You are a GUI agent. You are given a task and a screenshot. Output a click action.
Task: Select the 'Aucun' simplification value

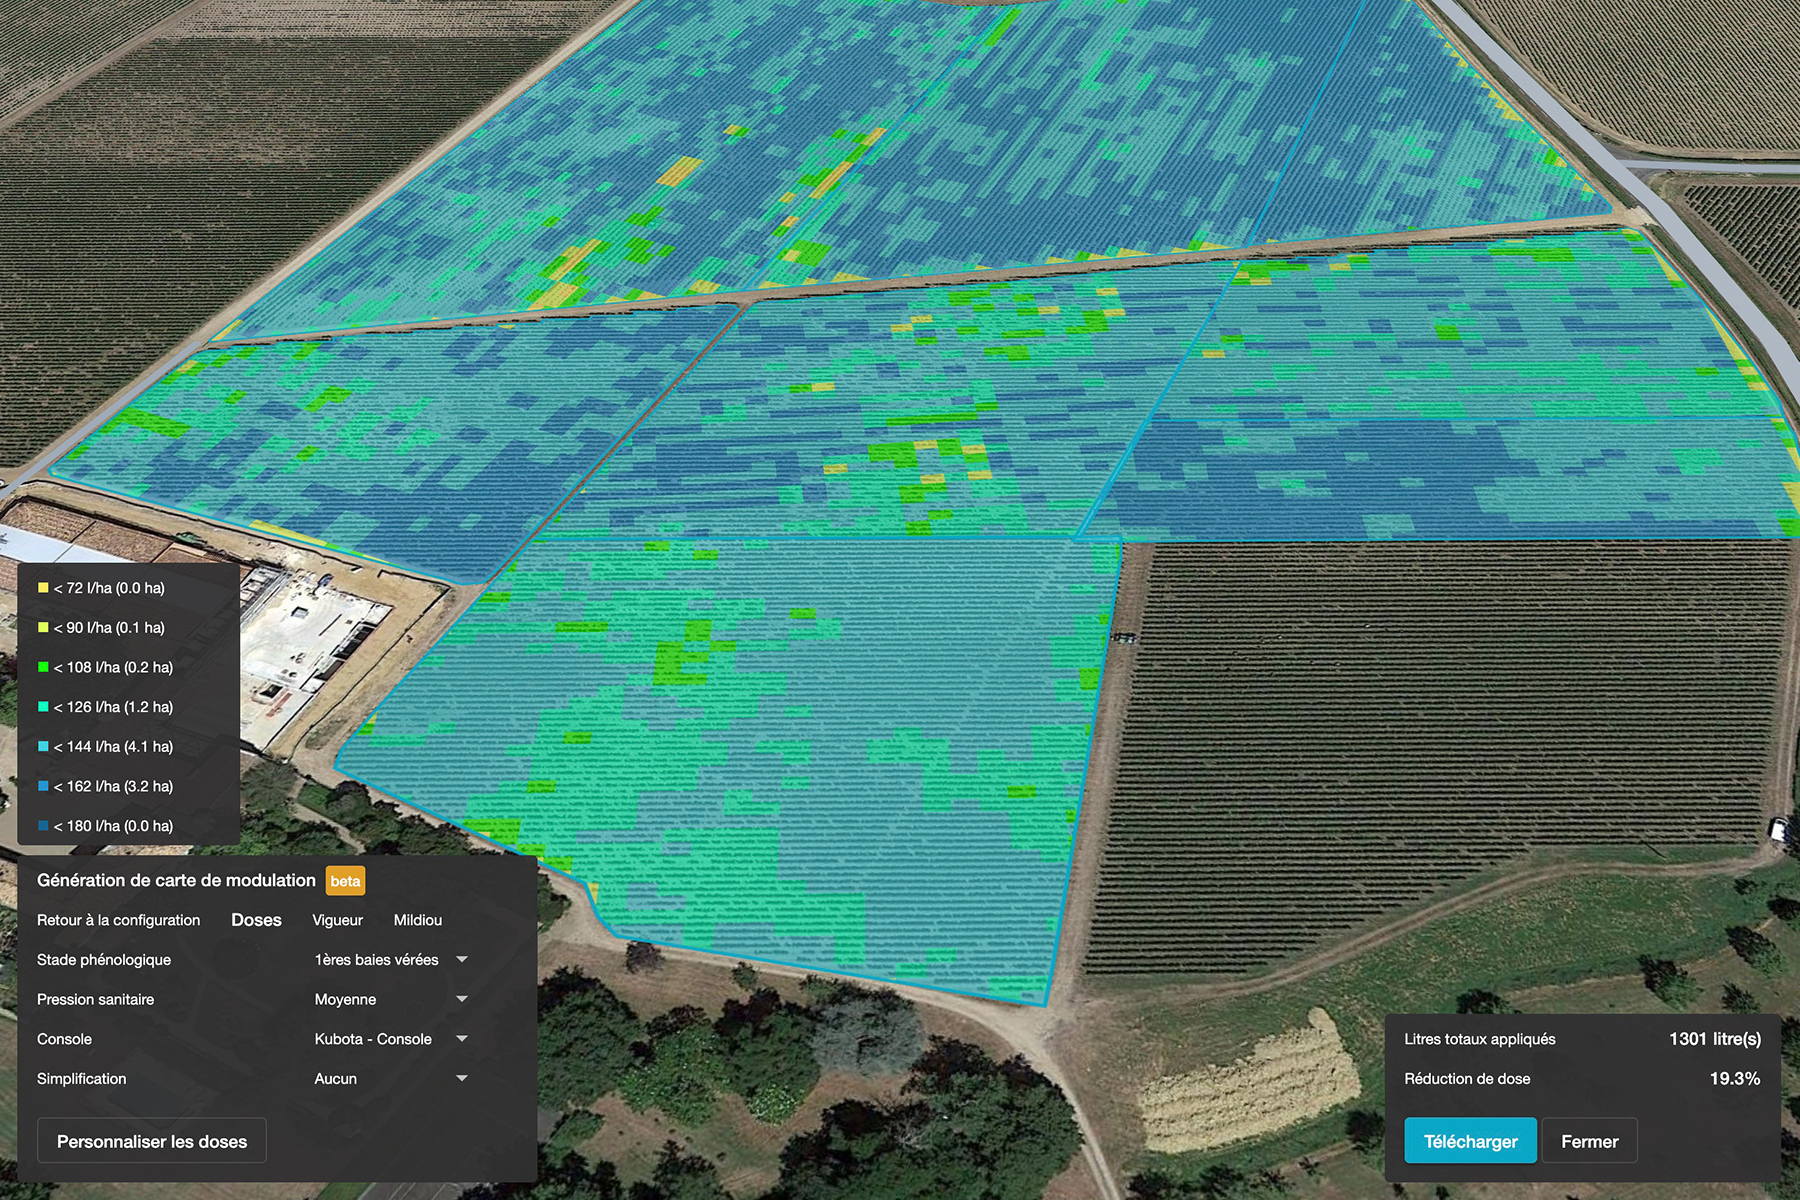click(335, 1079)
